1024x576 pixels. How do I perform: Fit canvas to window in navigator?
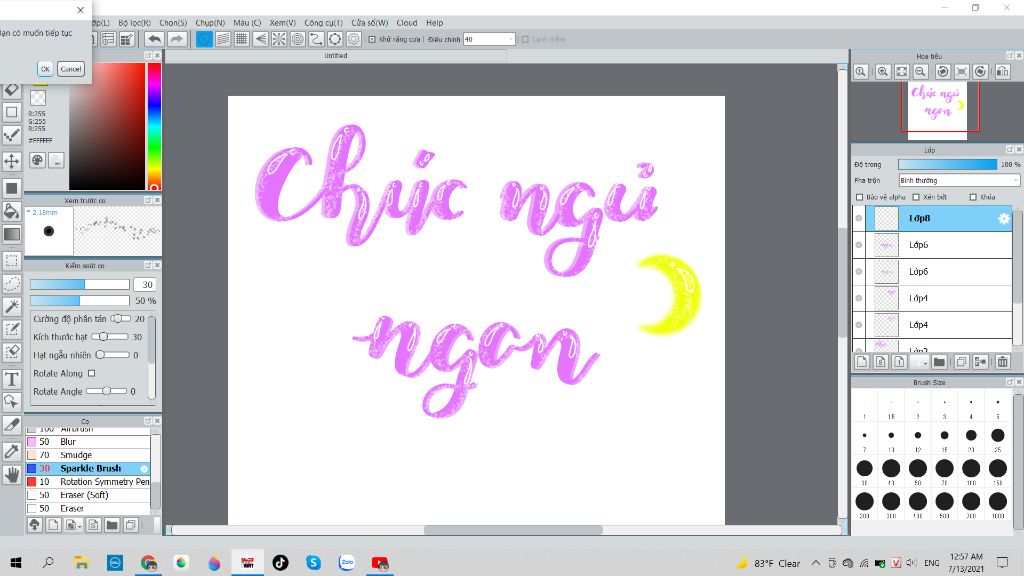902,72
